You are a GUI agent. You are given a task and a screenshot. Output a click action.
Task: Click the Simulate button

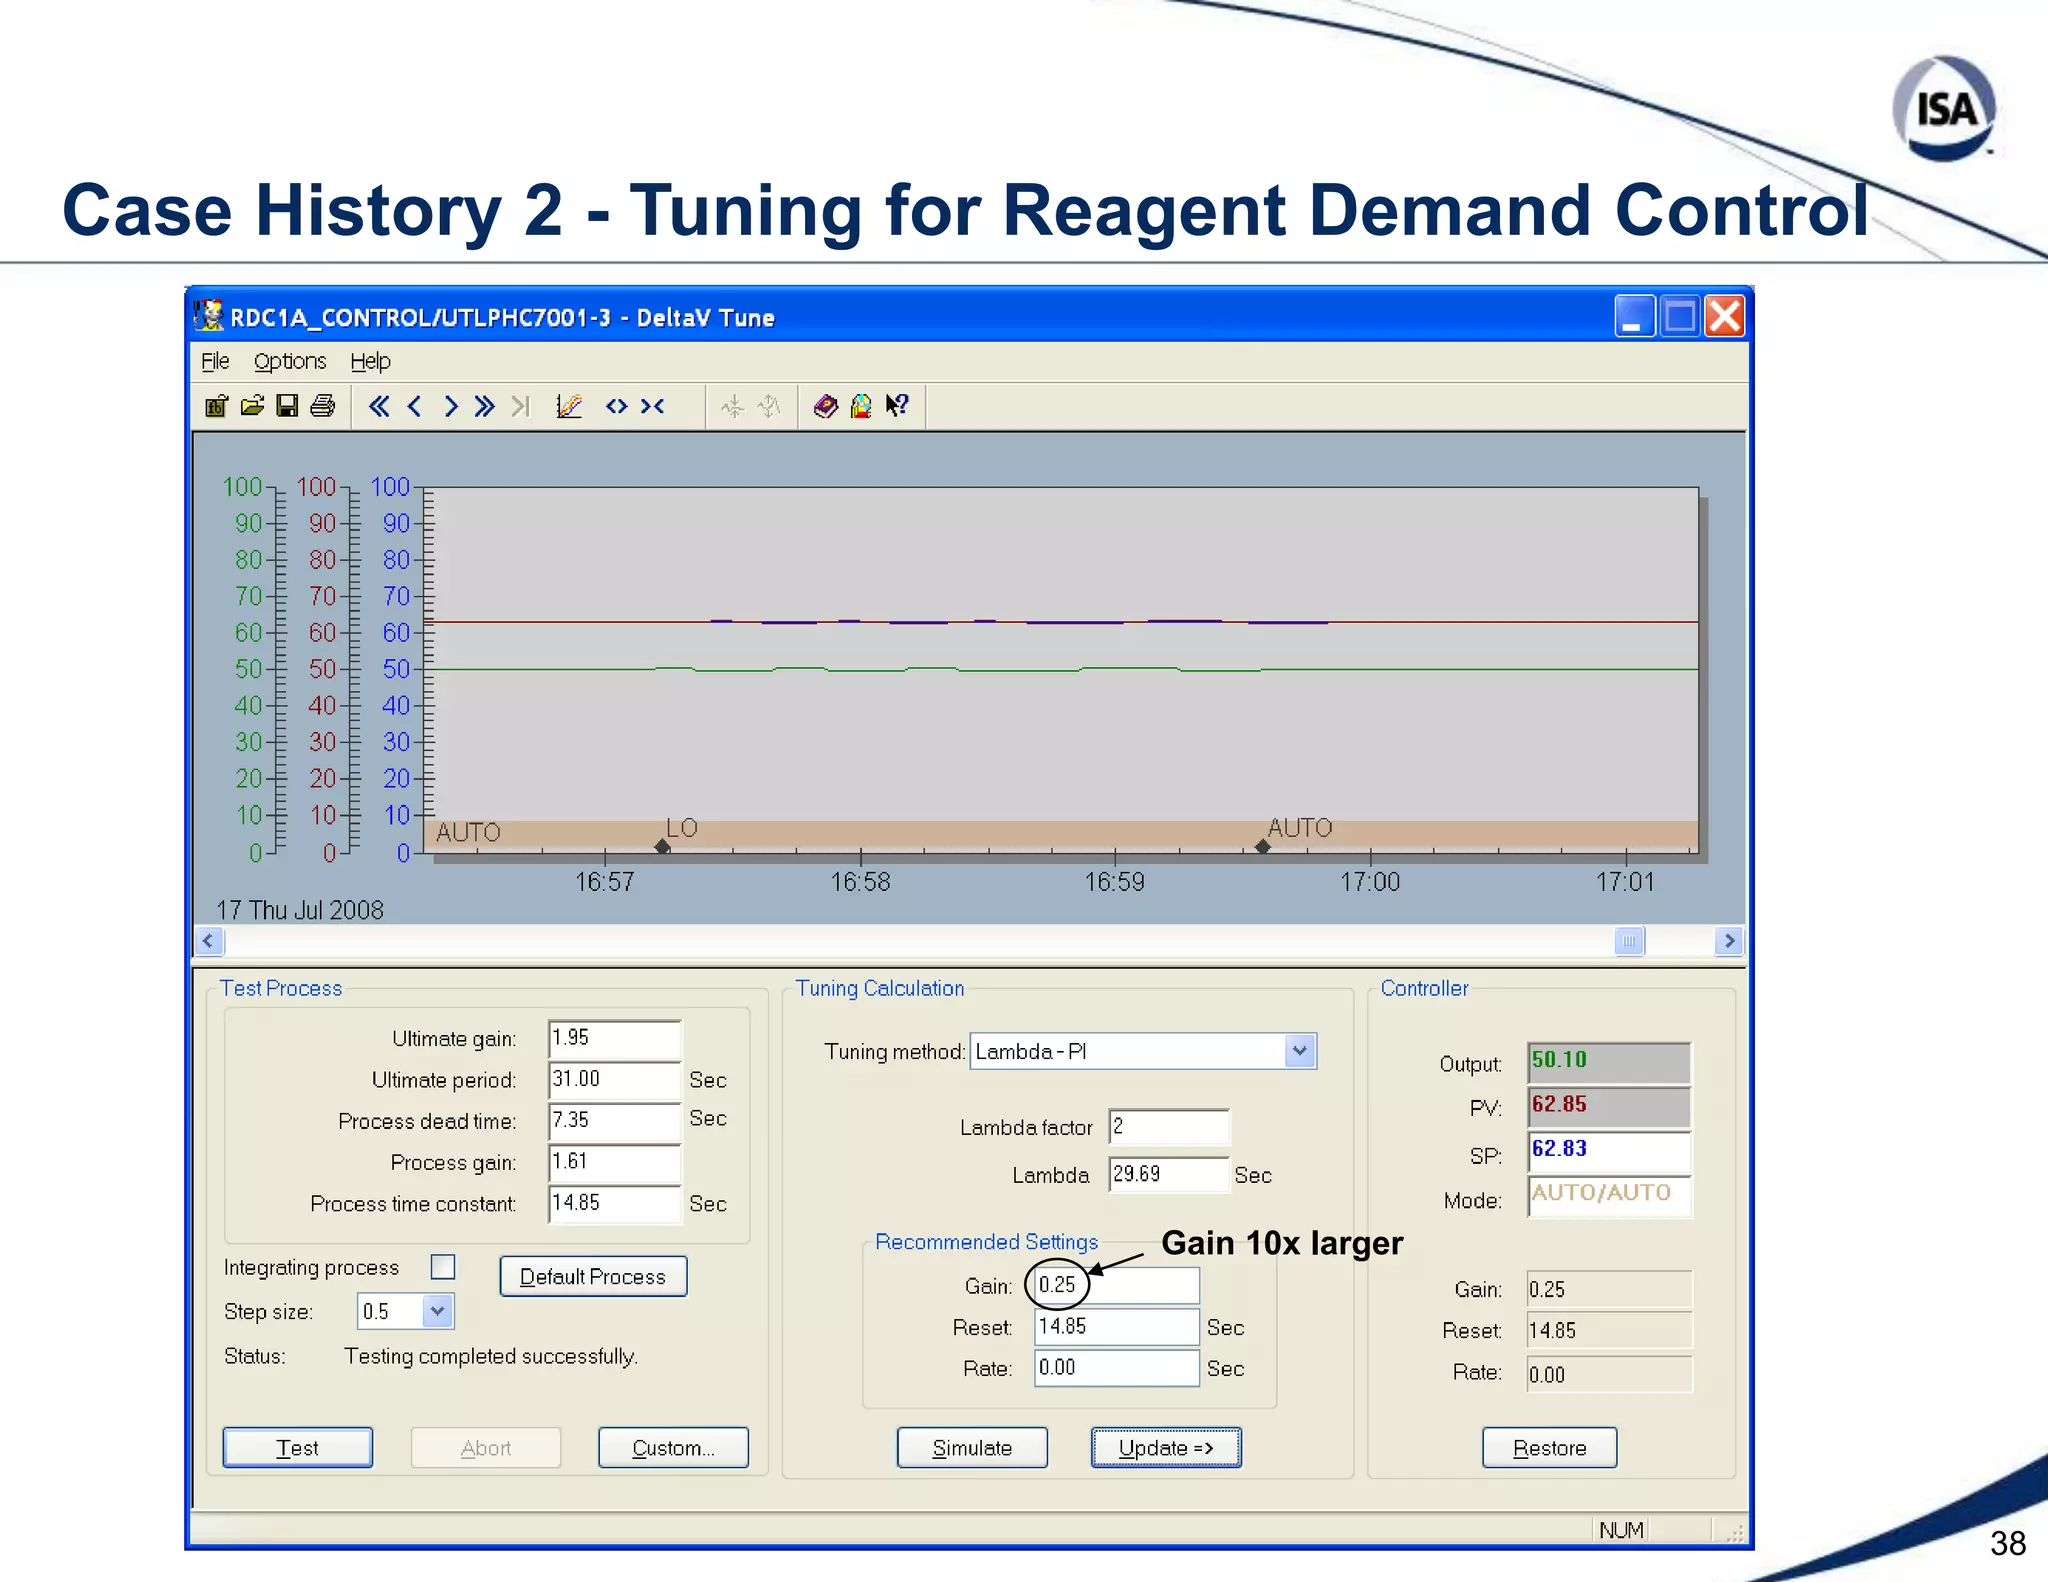pyautogui.click(x=972, y=1448)
